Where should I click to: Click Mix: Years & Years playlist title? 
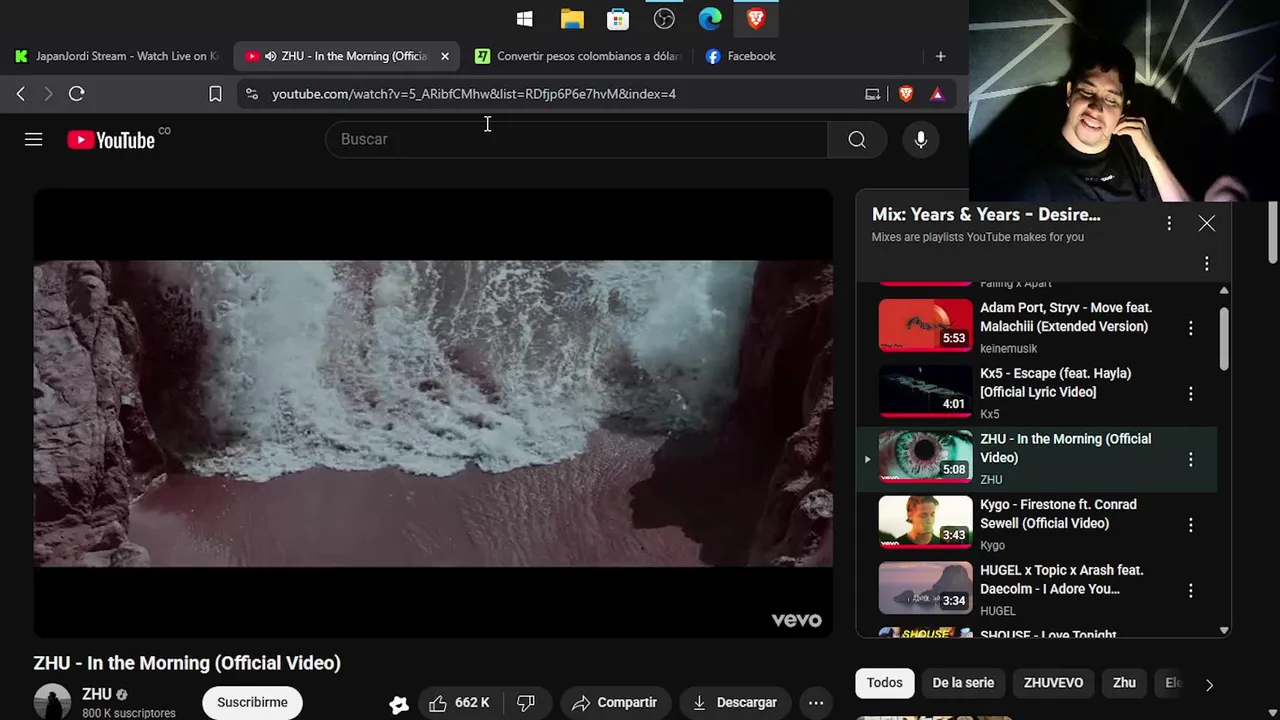(x=986, y=215)
